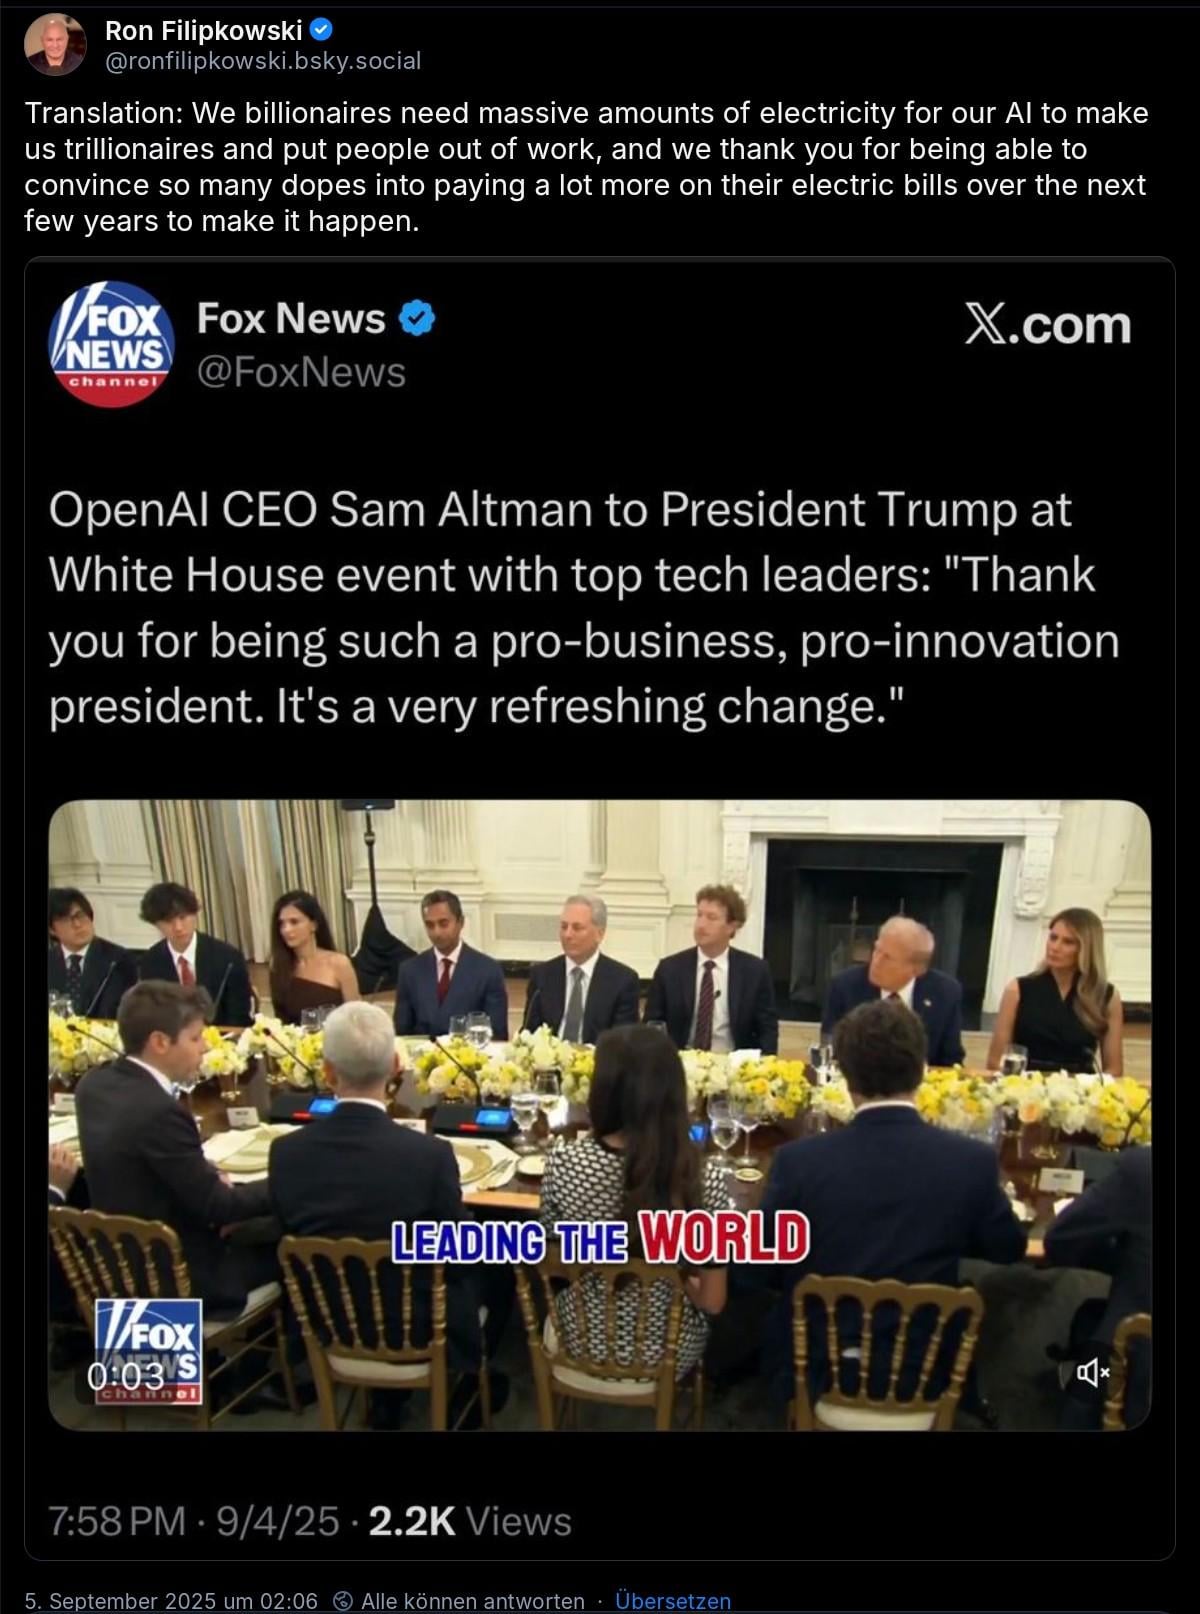Image resolution: width=1200 pixels, height=1614 pixels.
Task: Click the blue verified badge beside Ron Filipkowski
Action: click(x=322, y=30)
